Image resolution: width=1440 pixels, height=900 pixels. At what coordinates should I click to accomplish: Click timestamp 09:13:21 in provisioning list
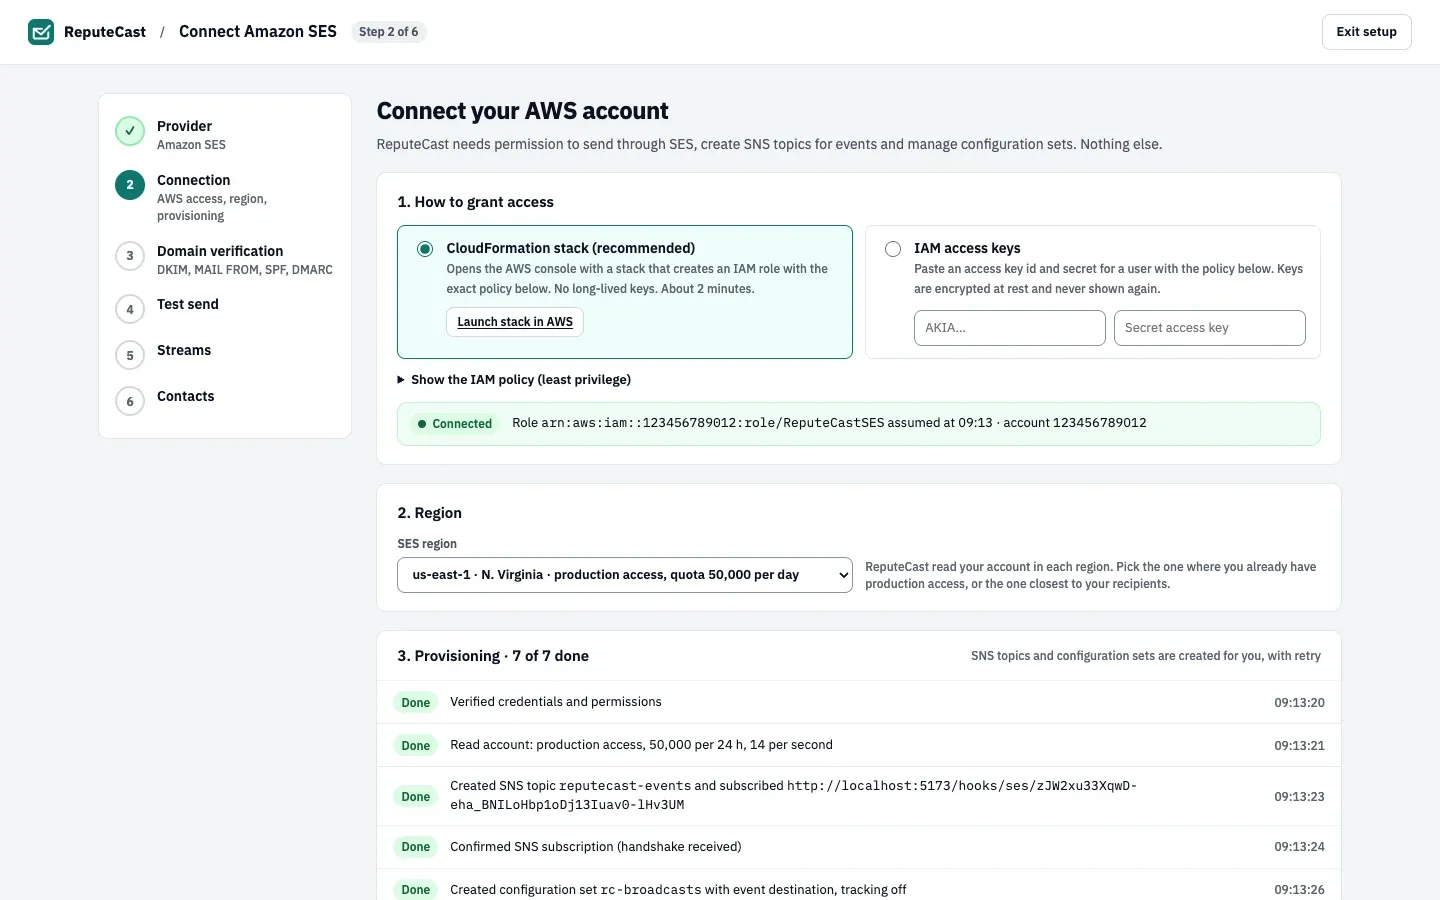1299,746
